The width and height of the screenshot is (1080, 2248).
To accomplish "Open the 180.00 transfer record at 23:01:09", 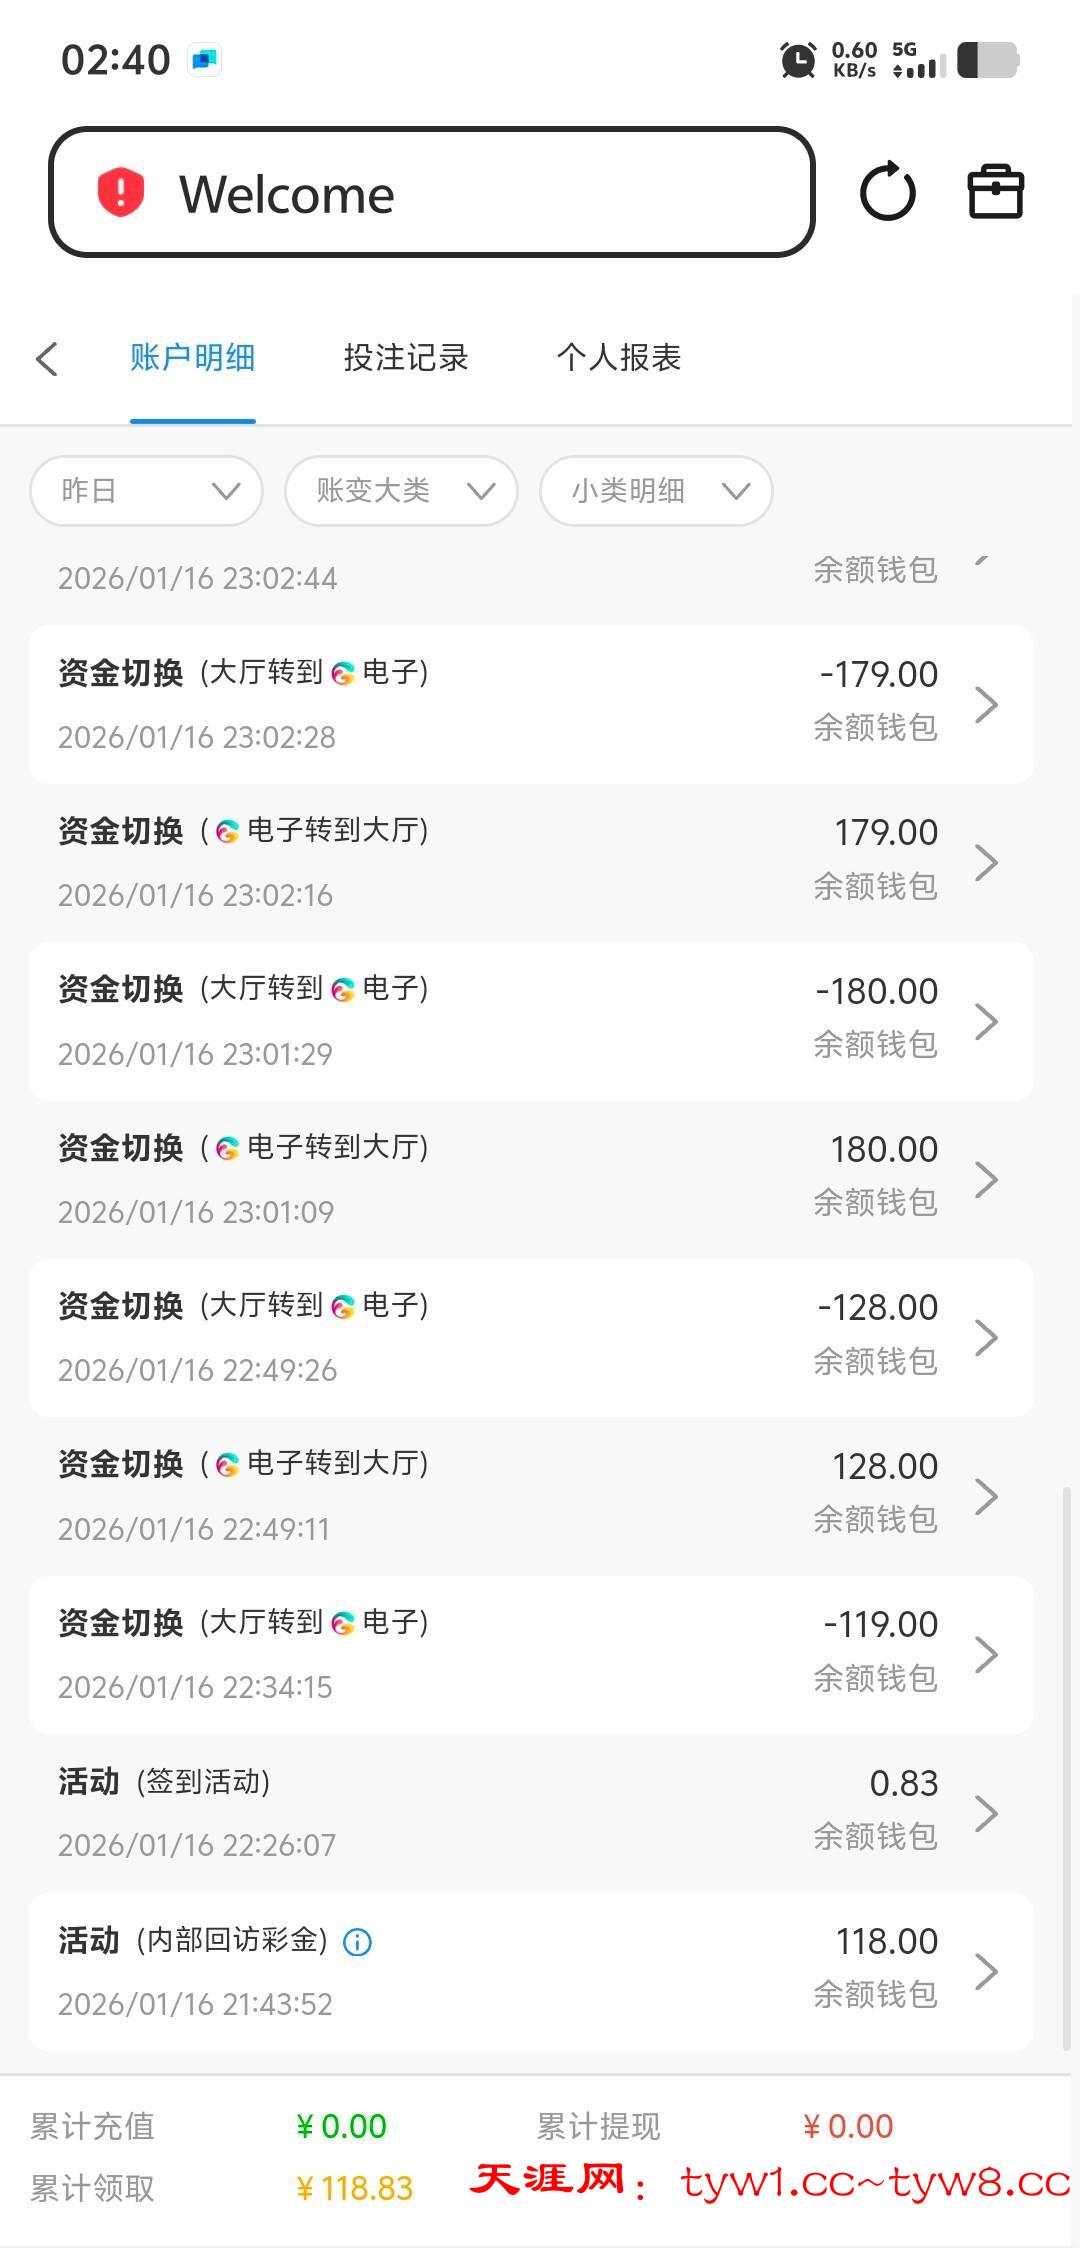I will coord(531,1179).
